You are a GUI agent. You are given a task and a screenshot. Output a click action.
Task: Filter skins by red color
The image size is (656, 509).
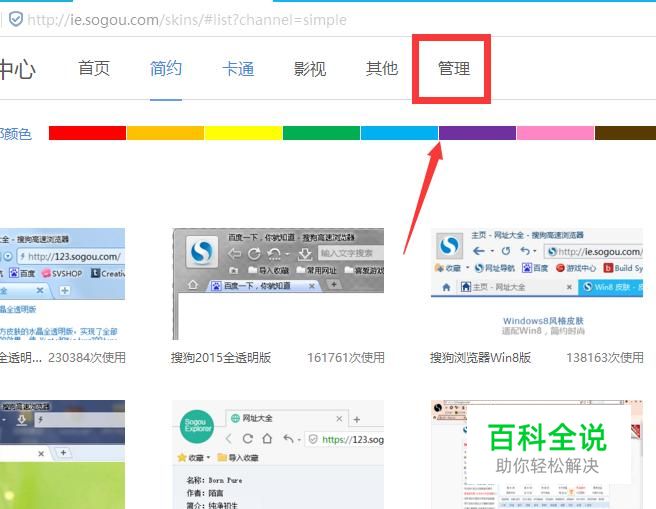[x=87, y=133]
